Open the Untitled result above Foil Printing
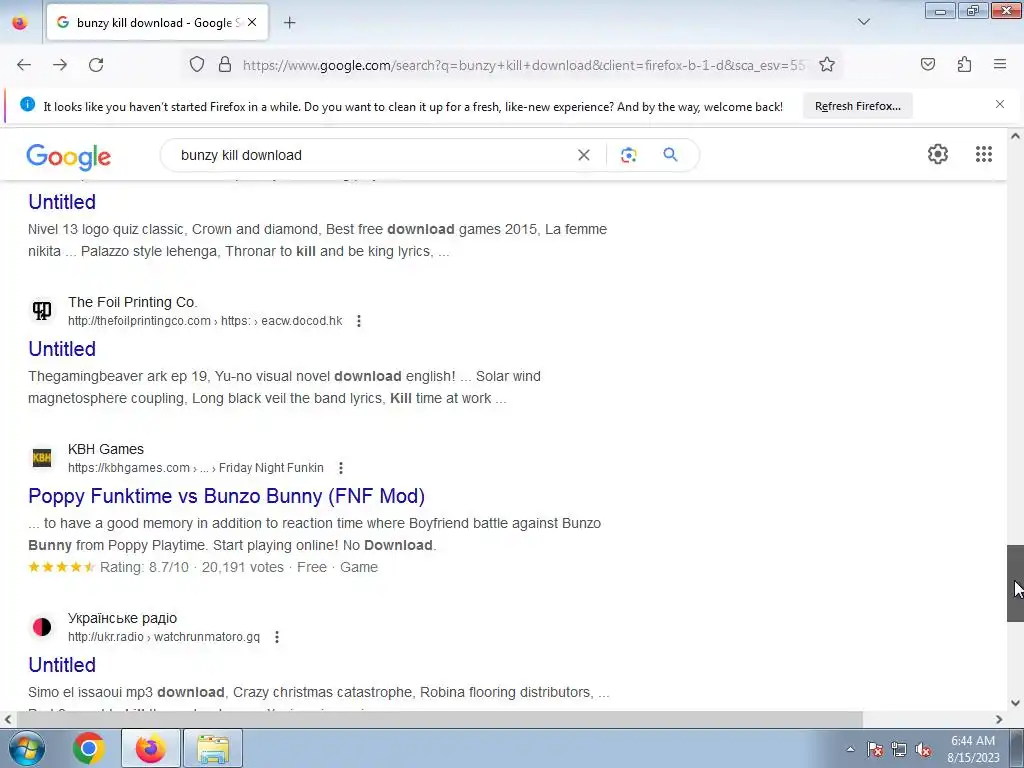This screenshot has height=768, width=1024. pos(62,202)
